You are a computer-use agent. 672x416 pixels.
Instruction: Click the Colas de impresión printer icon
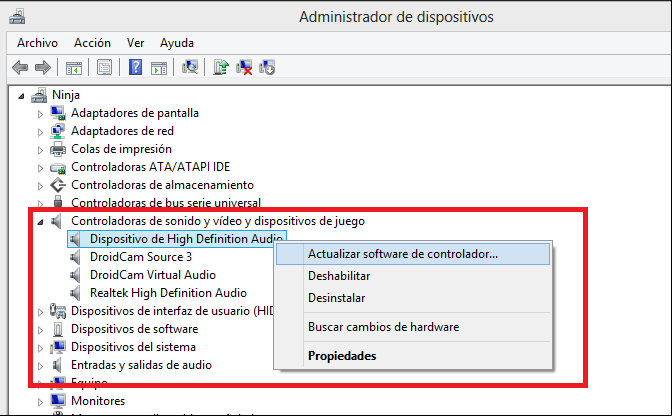tap(58, 149)
